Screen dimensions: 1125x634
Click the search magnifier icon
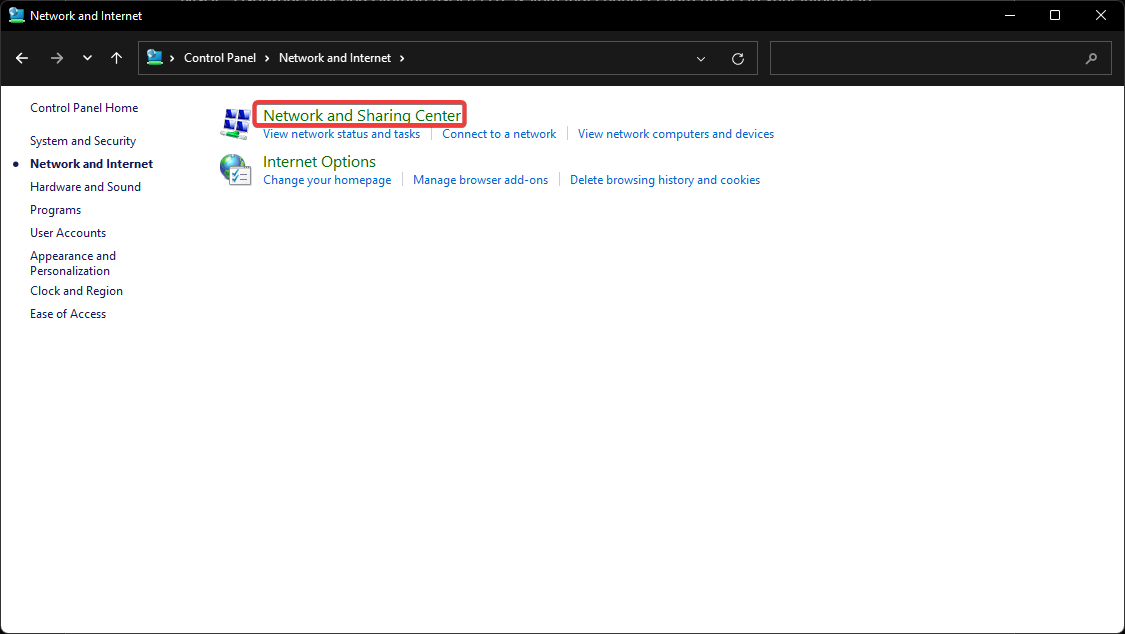click(1091, 58)
